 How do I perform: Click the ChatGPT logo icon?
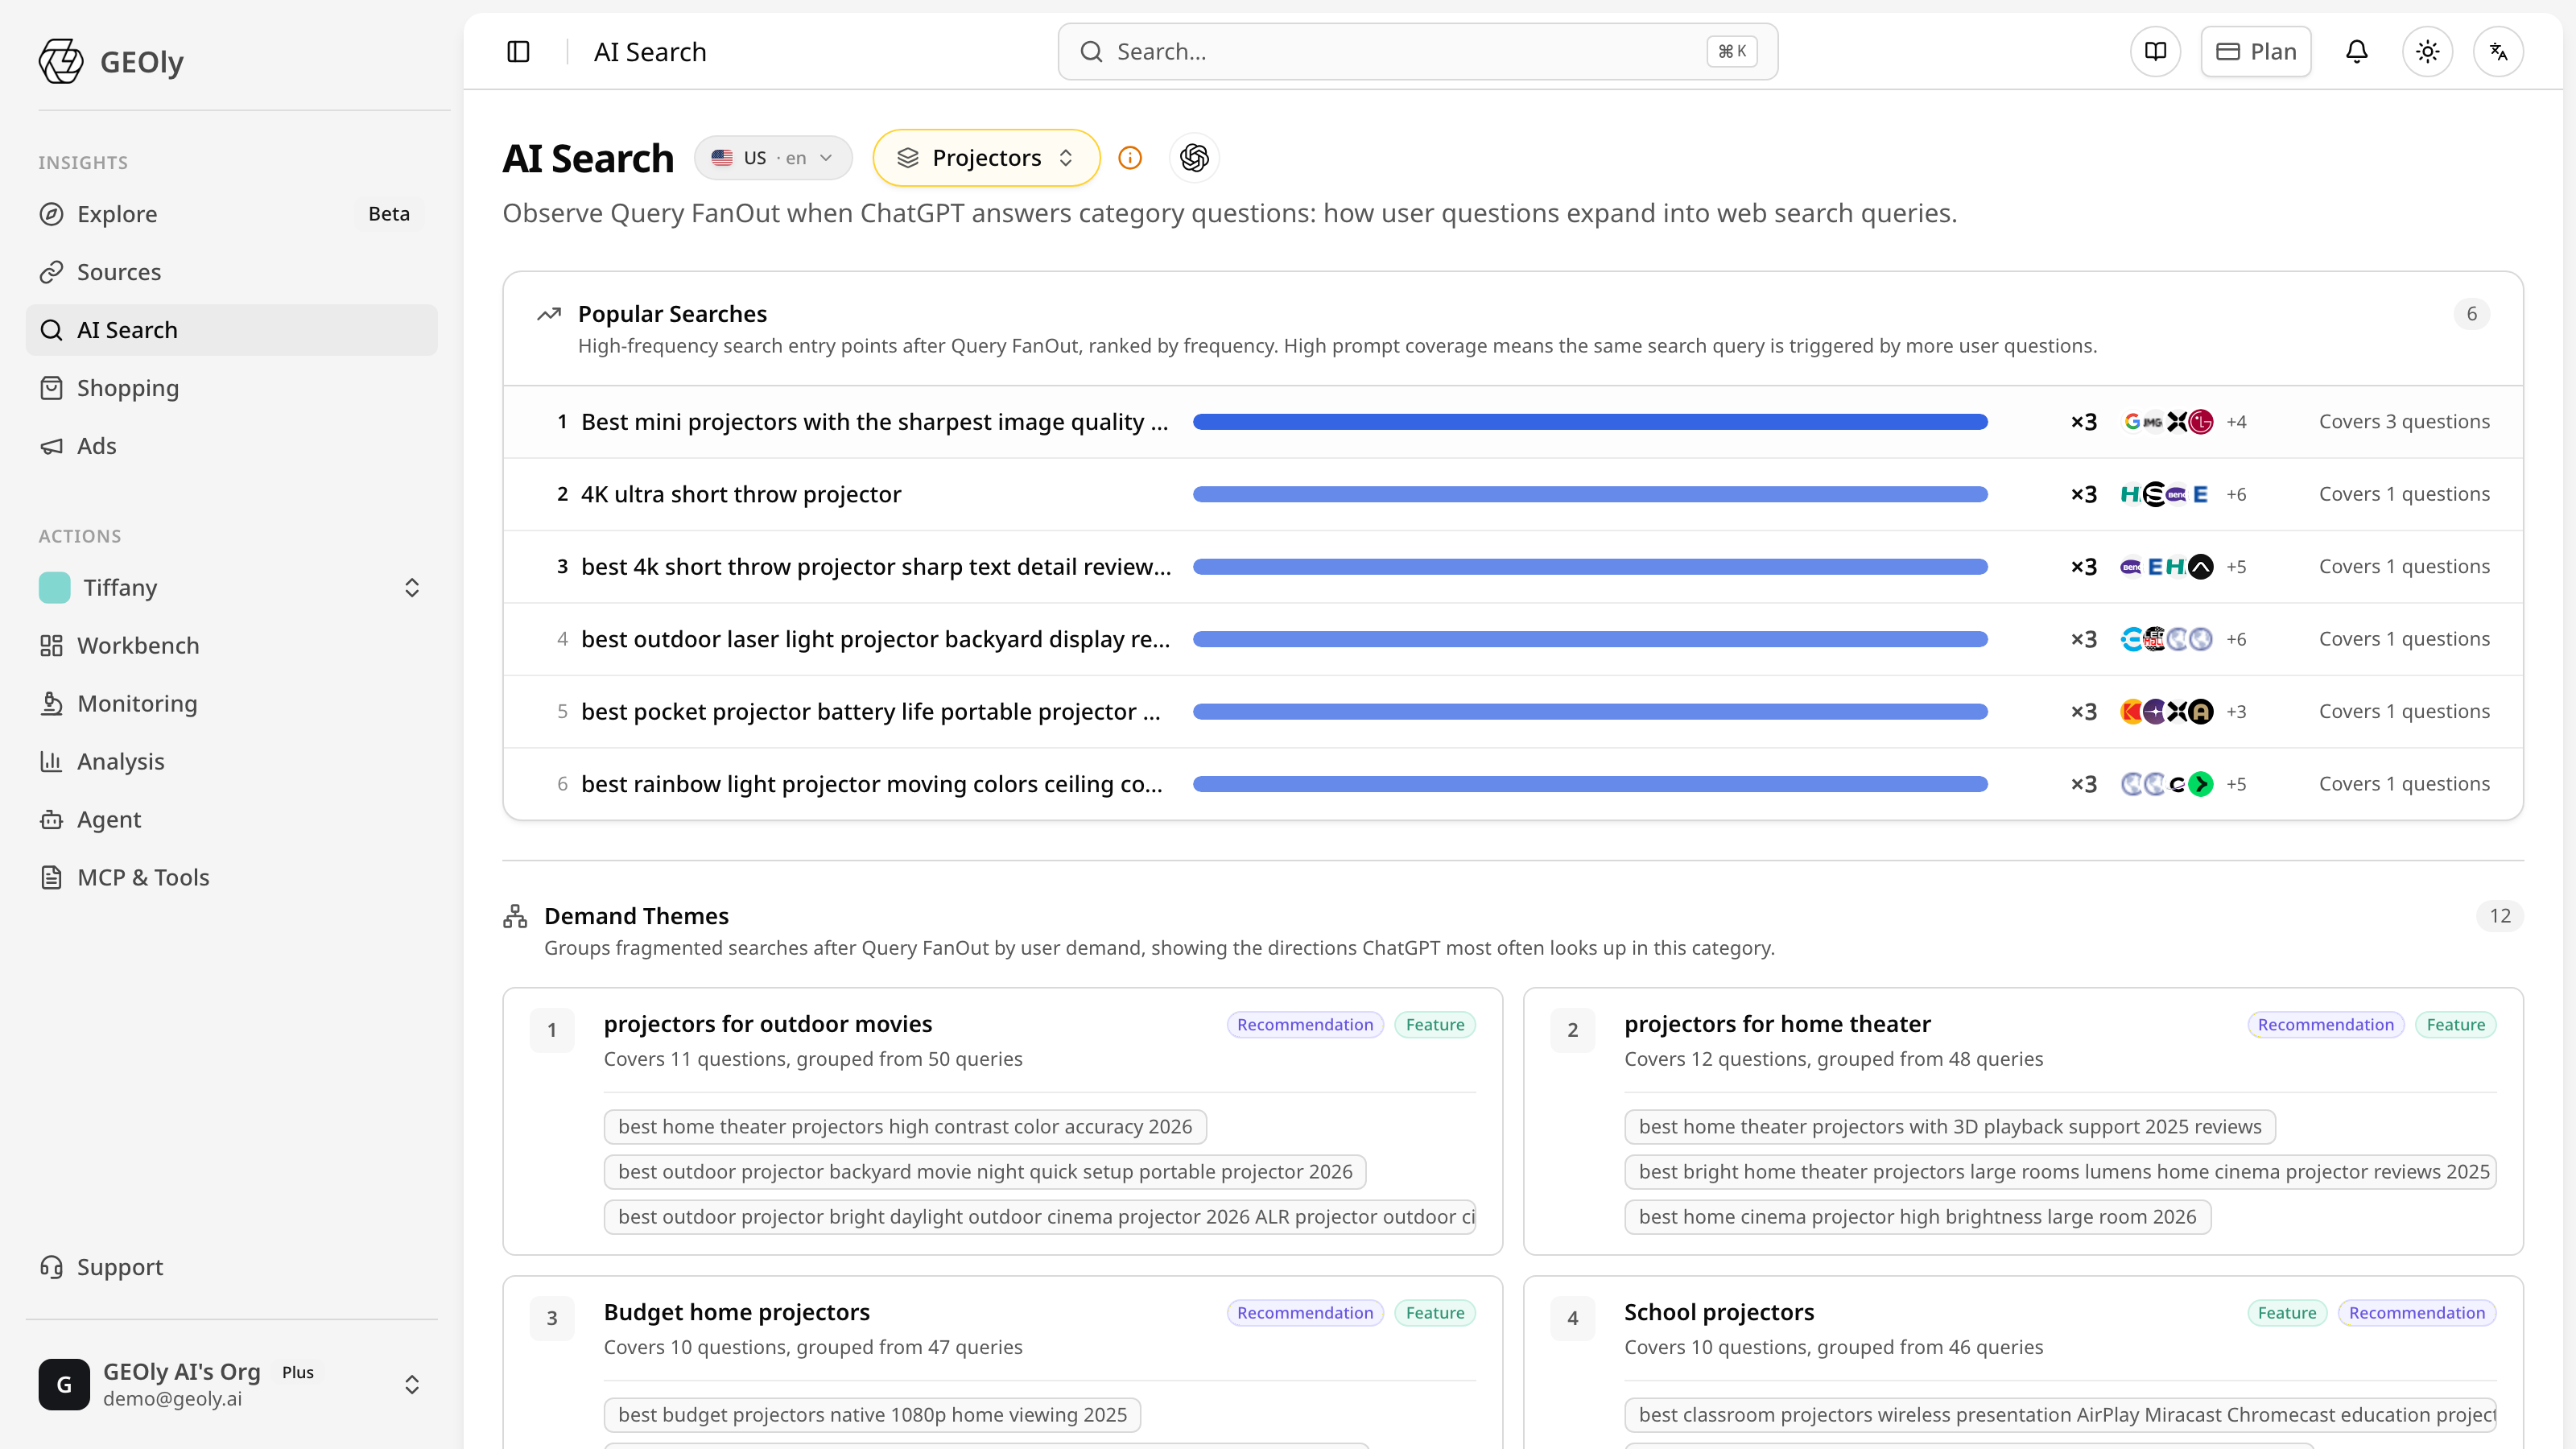[x=1194, y=158]
